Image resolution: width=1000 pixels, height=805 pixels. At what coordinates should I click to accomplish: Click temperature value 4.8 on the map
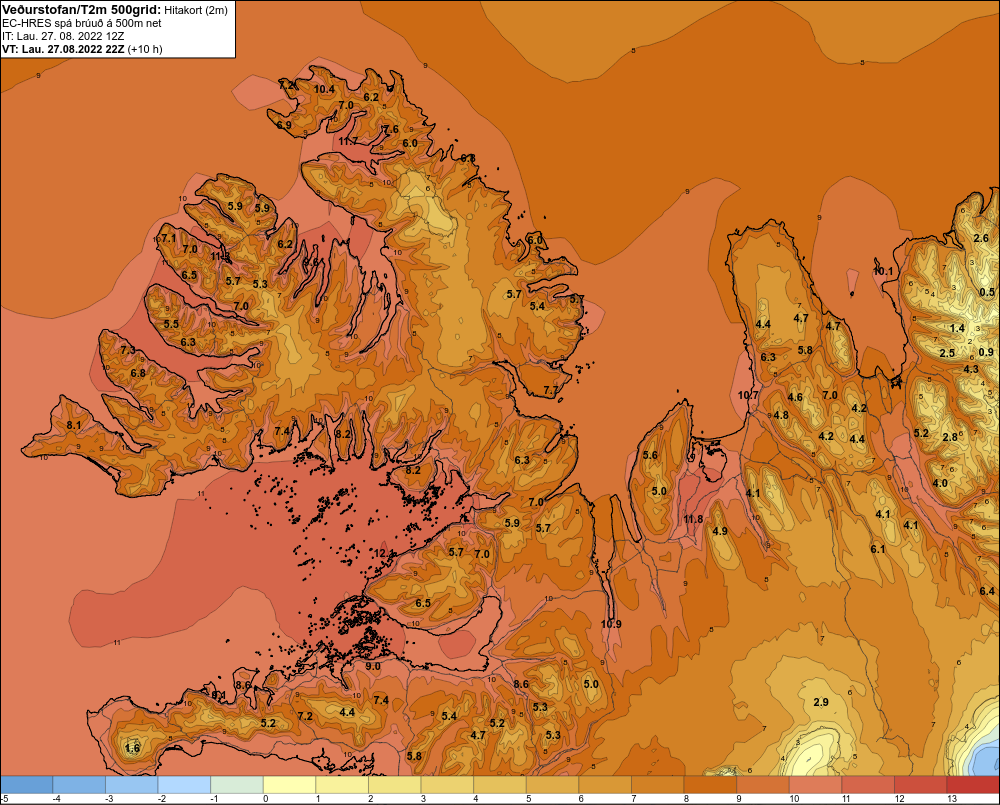781,415
